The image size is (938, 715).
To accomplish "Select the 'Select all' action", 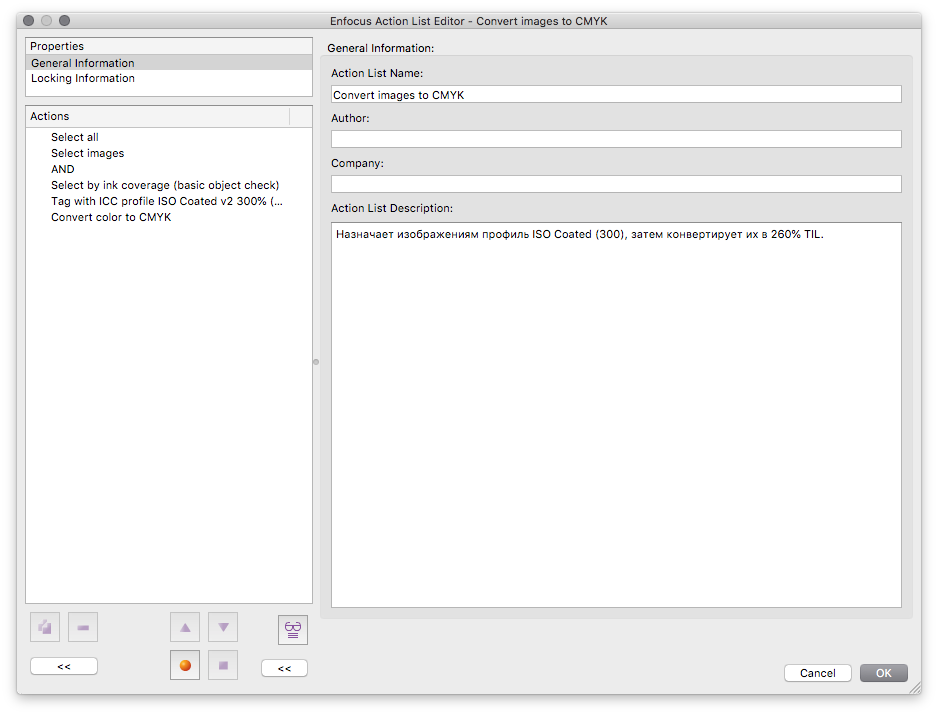I will pos(75,137).
